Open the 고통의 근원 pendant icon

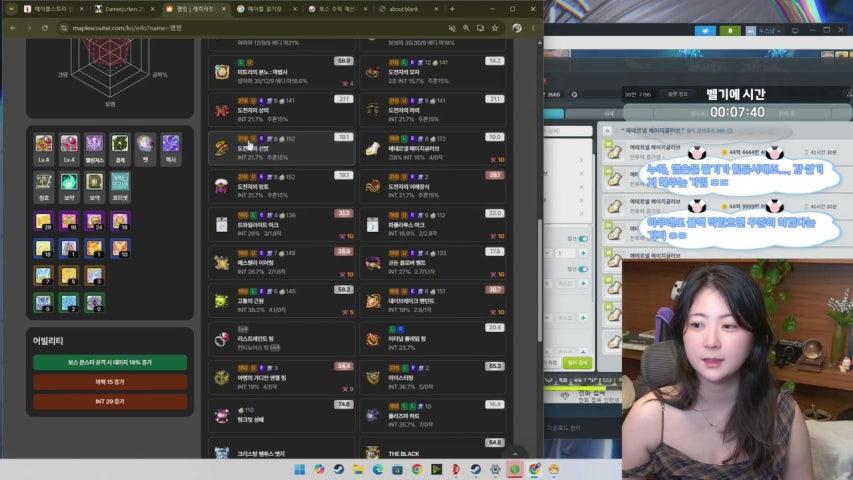click(221, 301)
